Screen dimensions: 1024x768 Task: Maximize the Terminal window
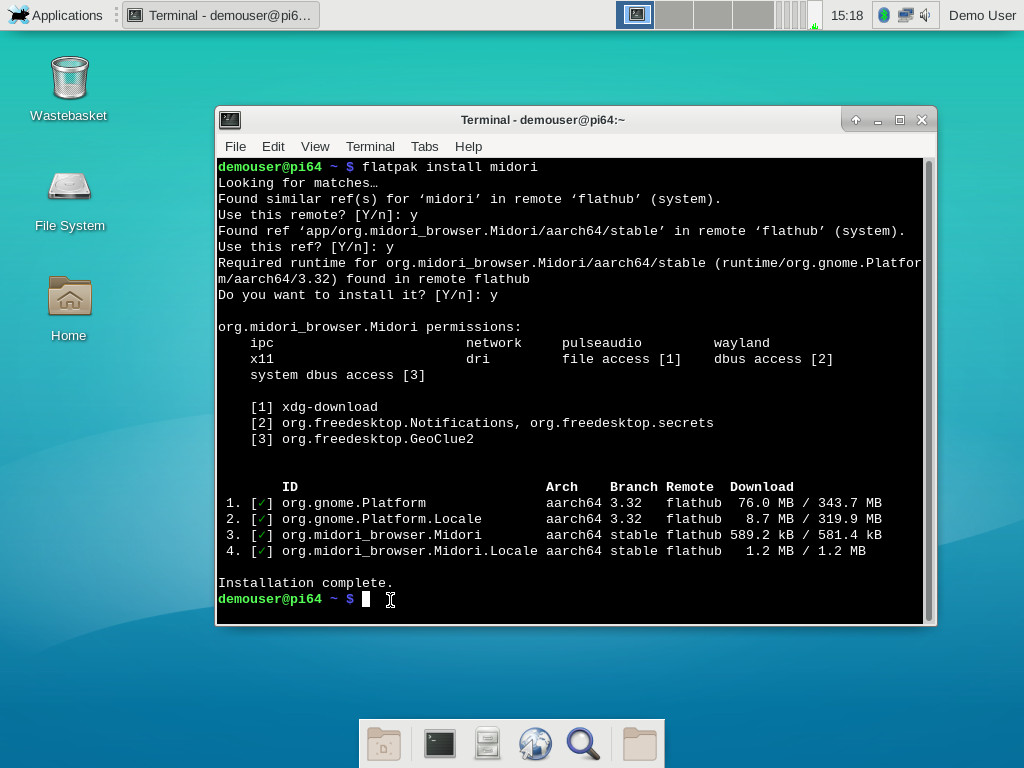900,120
